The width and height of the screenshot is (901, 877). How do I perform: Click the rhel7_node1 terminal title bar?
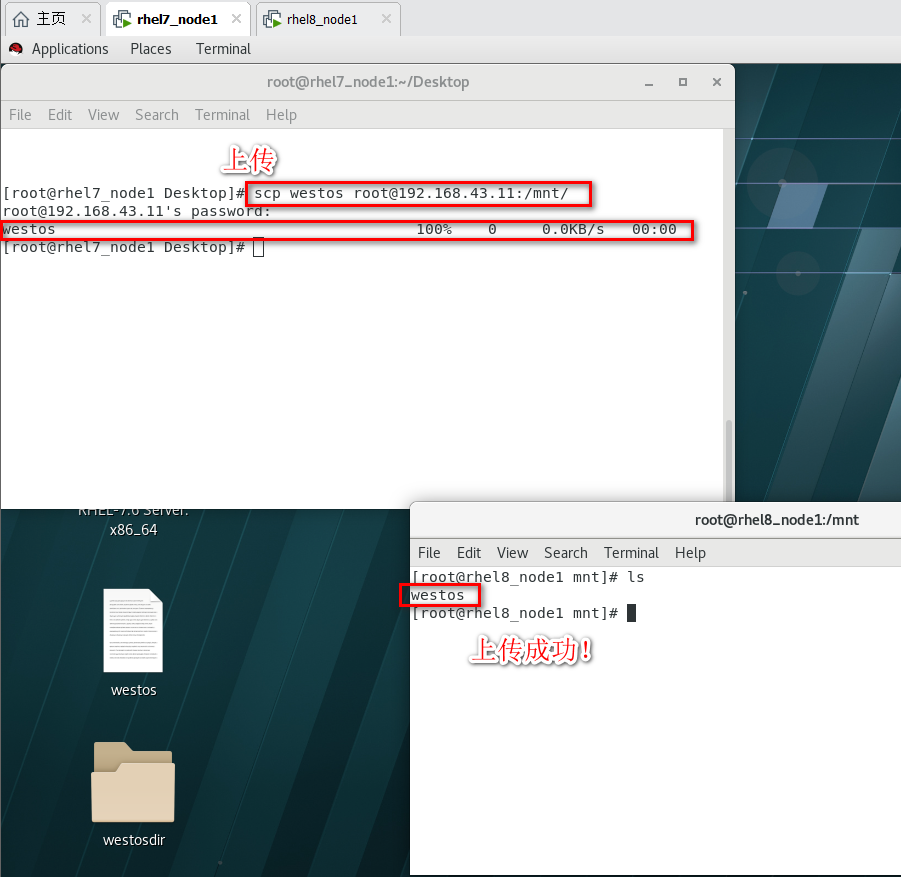click(368, 82)
